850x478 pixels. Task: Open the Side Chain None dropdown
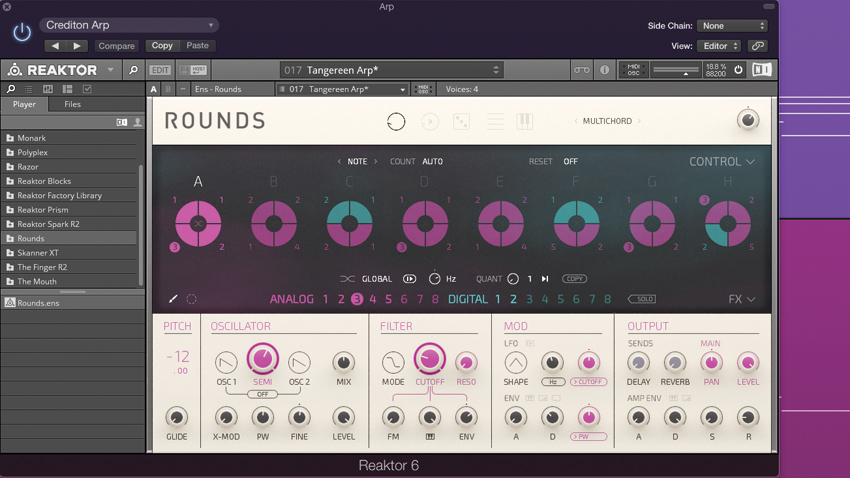coord(732,25)
